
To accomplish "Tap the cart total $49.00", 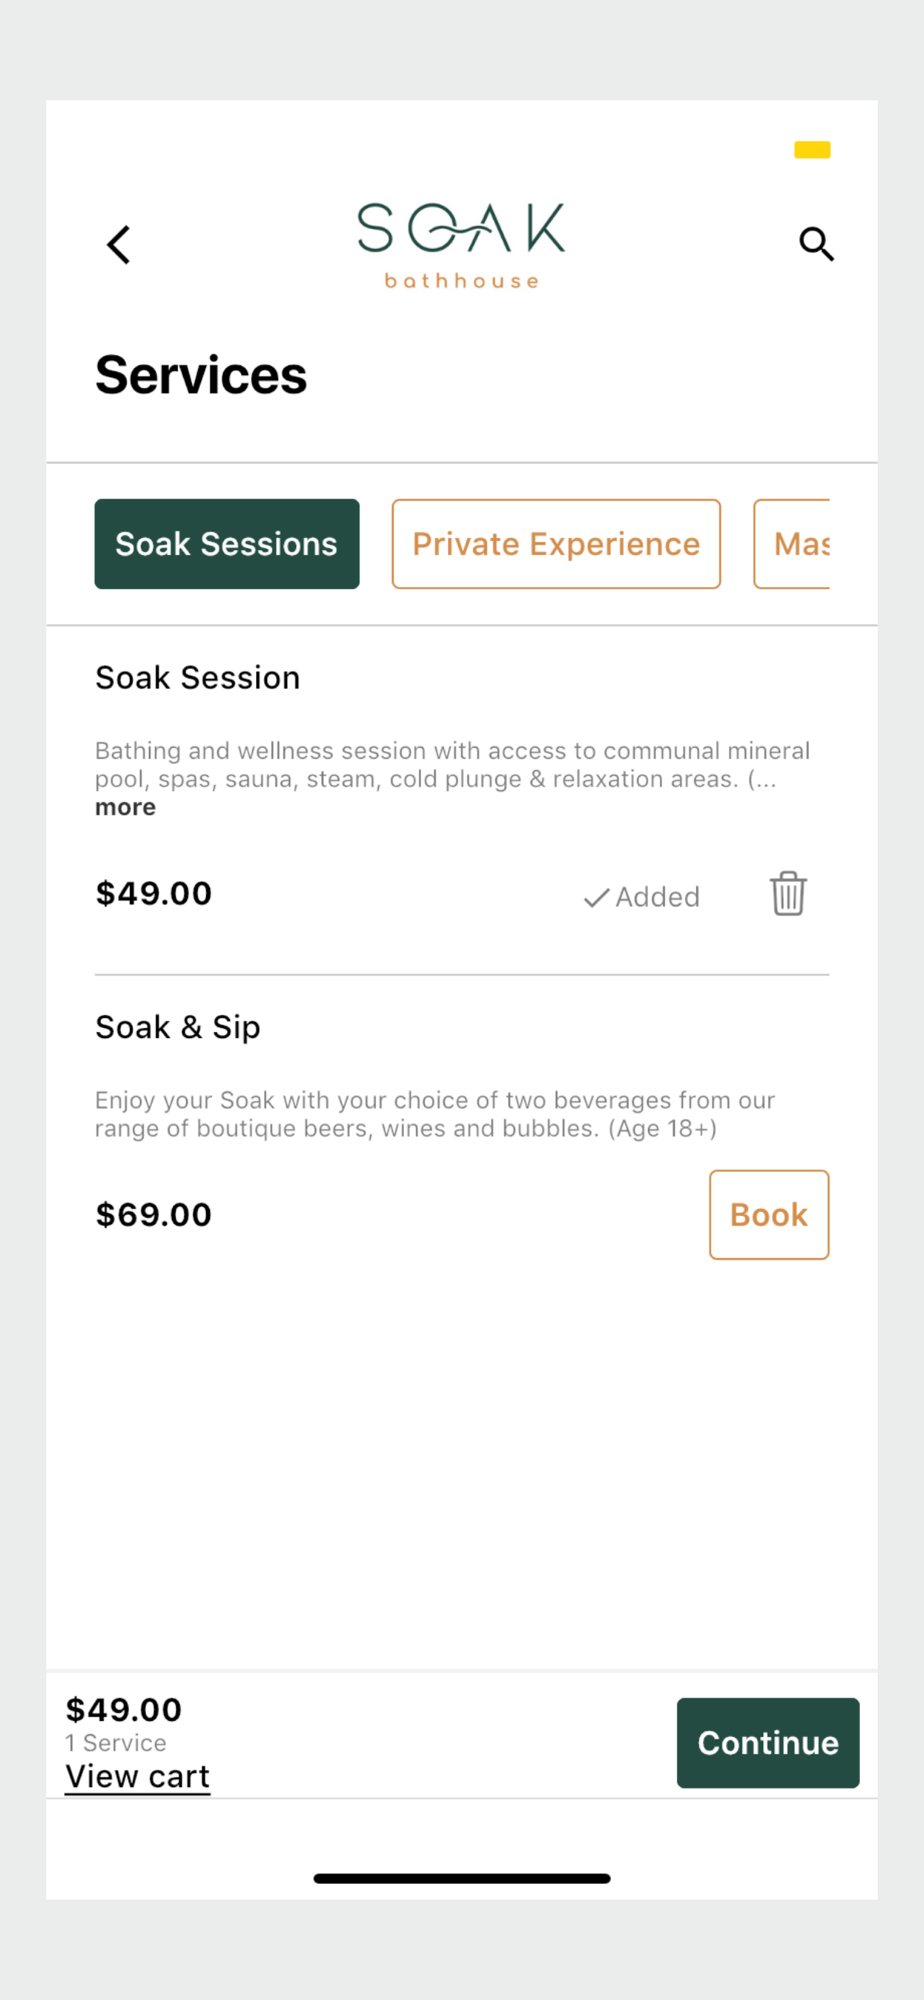I will coord(124,1710).
